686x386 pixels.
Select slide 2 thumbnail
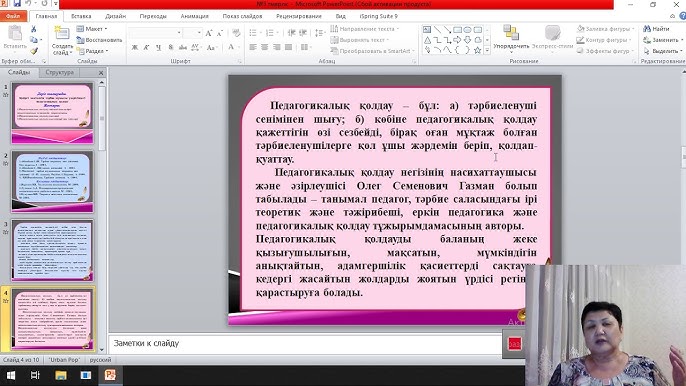(52, 181)
